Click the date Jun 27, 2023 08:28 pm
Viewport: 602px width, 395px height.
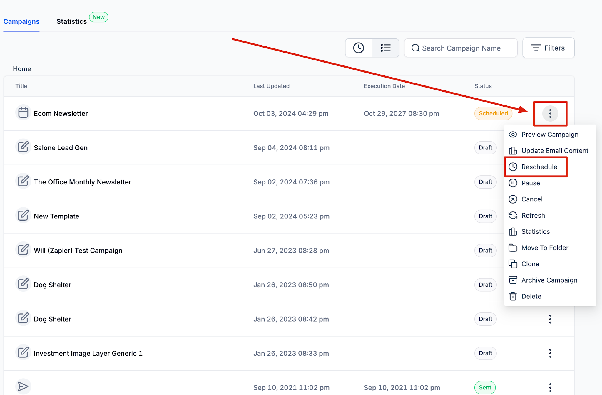pos(291,251)
